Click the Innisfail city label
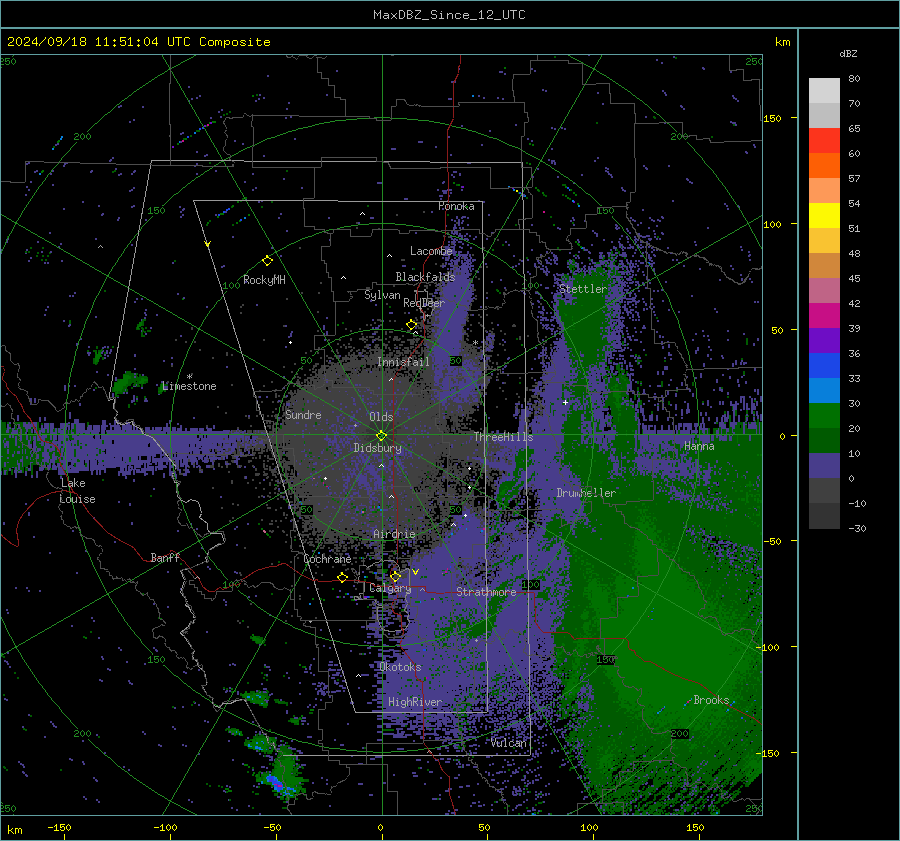This screenshot has width=900, height=841. (x=403, y=362)
